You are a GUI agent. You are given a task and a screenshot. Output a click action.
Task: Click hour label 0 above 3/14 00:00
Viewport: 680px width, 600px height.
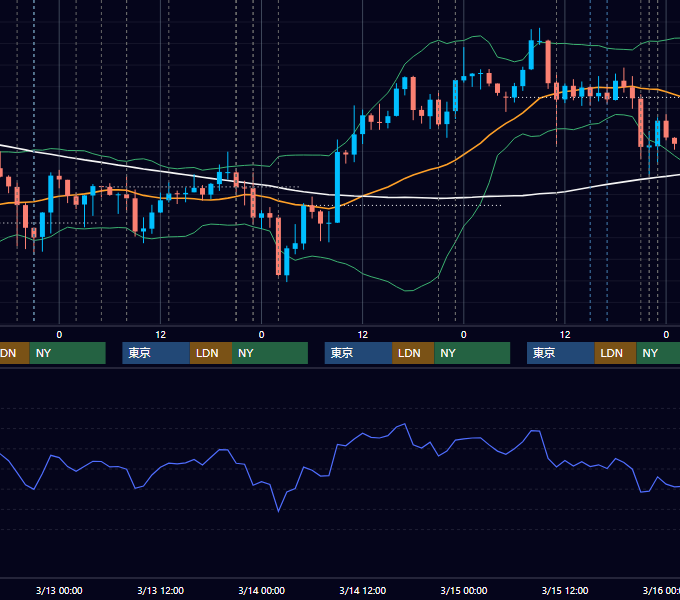click(262, 335)
